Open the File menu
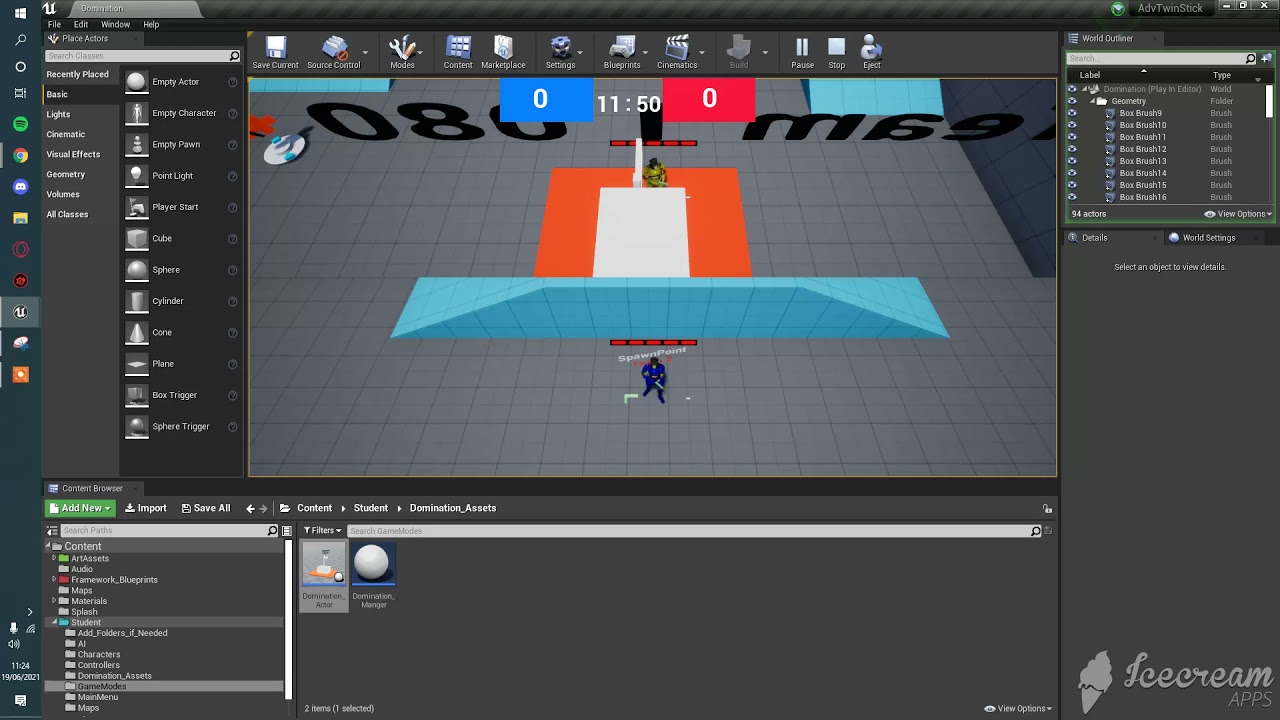This screenshot has height=720, width=1280. pyautogui.click(x=54, y=24)
